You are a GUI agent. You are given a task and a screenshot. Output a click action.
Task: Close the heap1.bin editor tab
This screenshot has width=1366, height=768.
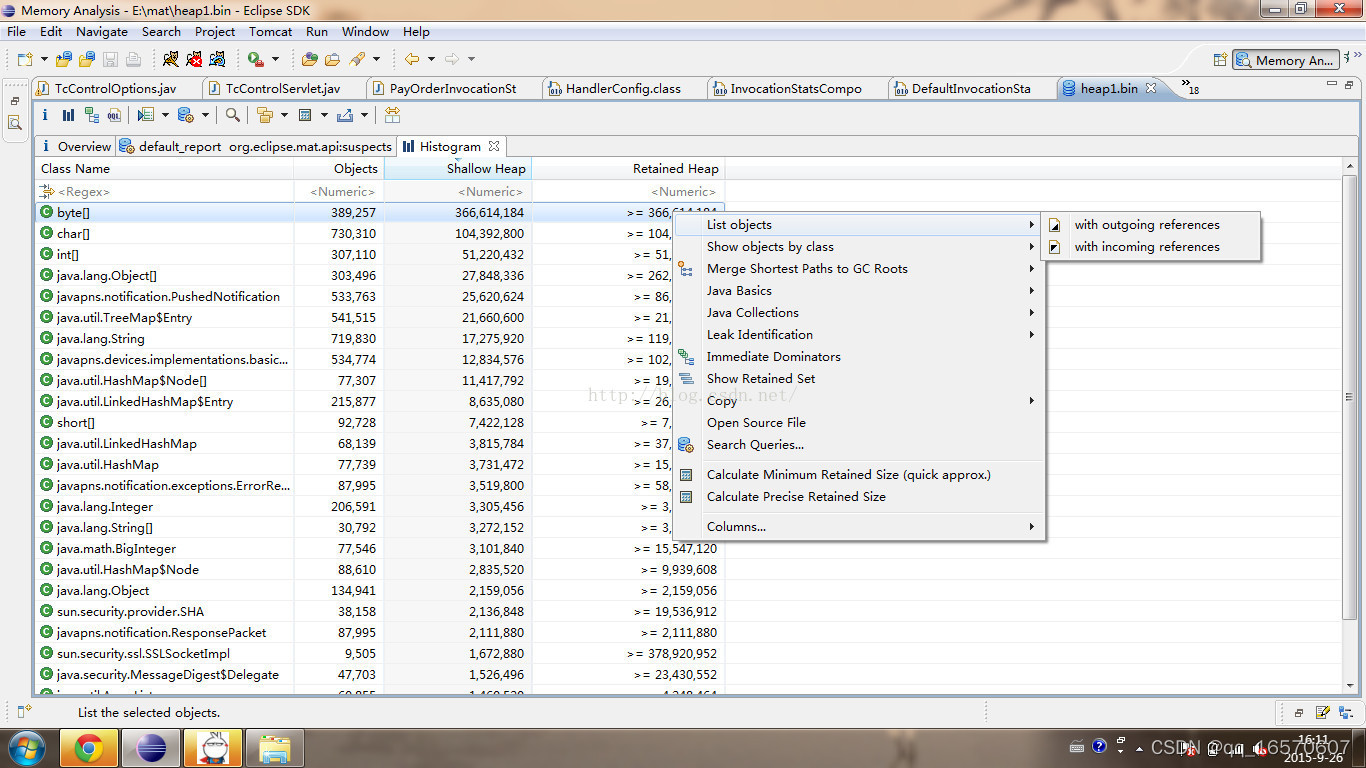pos(1150,88)
